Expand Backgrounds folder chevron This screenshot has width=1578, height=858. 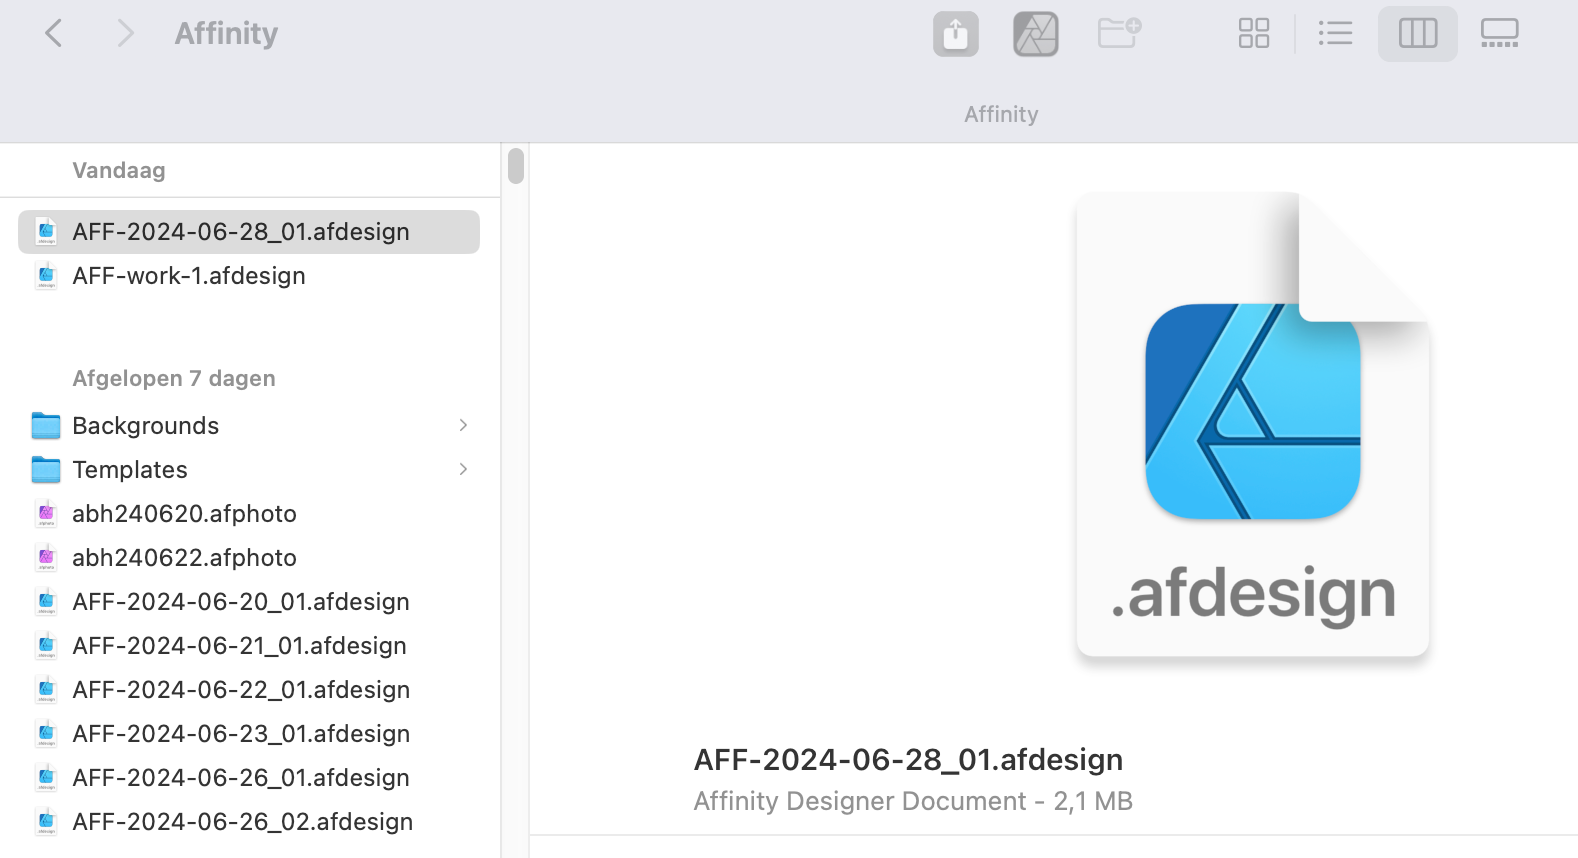tap(463, 426)
